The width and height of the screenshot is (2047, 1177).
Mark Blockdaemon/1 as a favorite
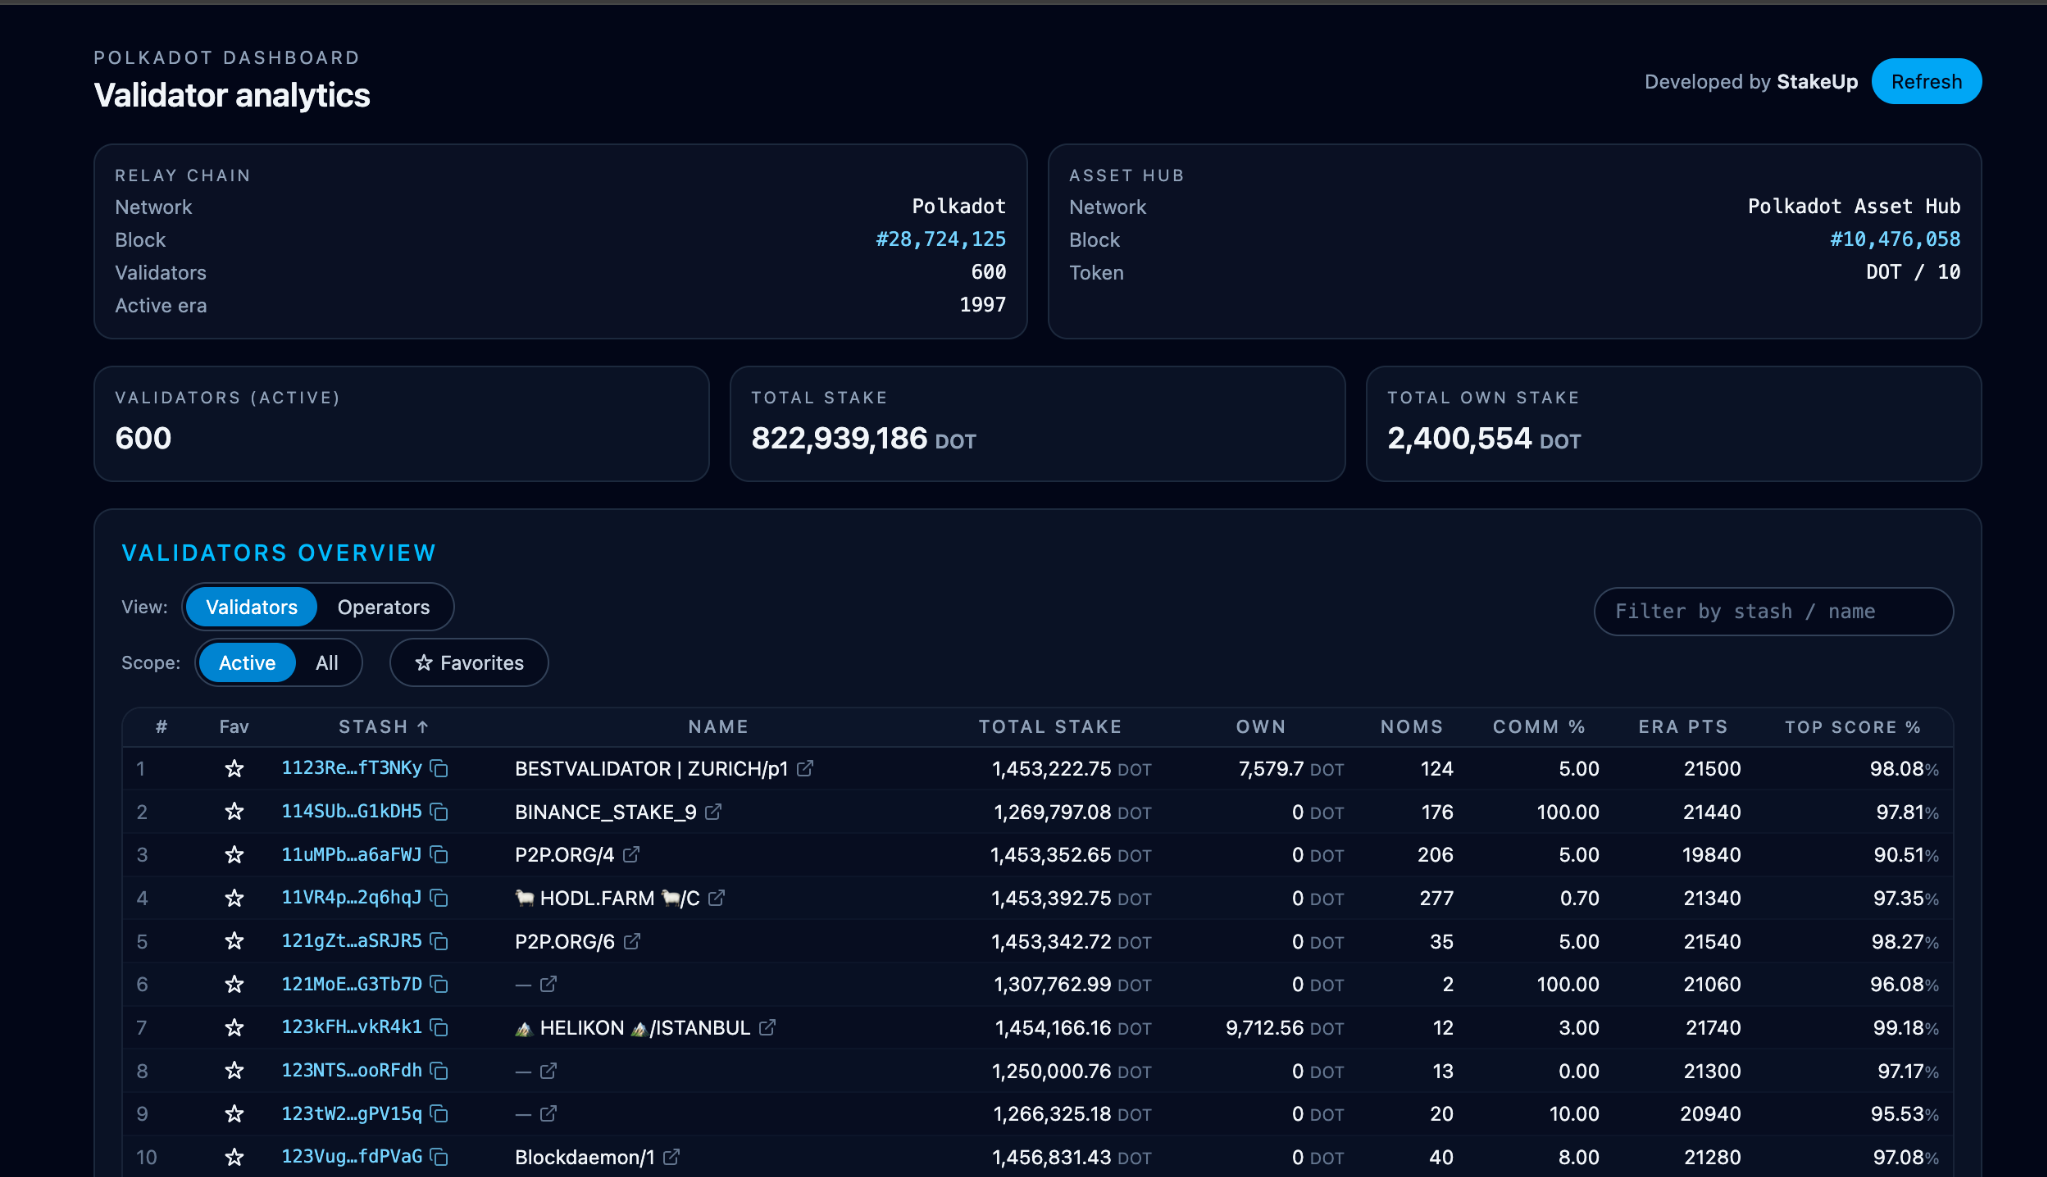point(233,1157)
